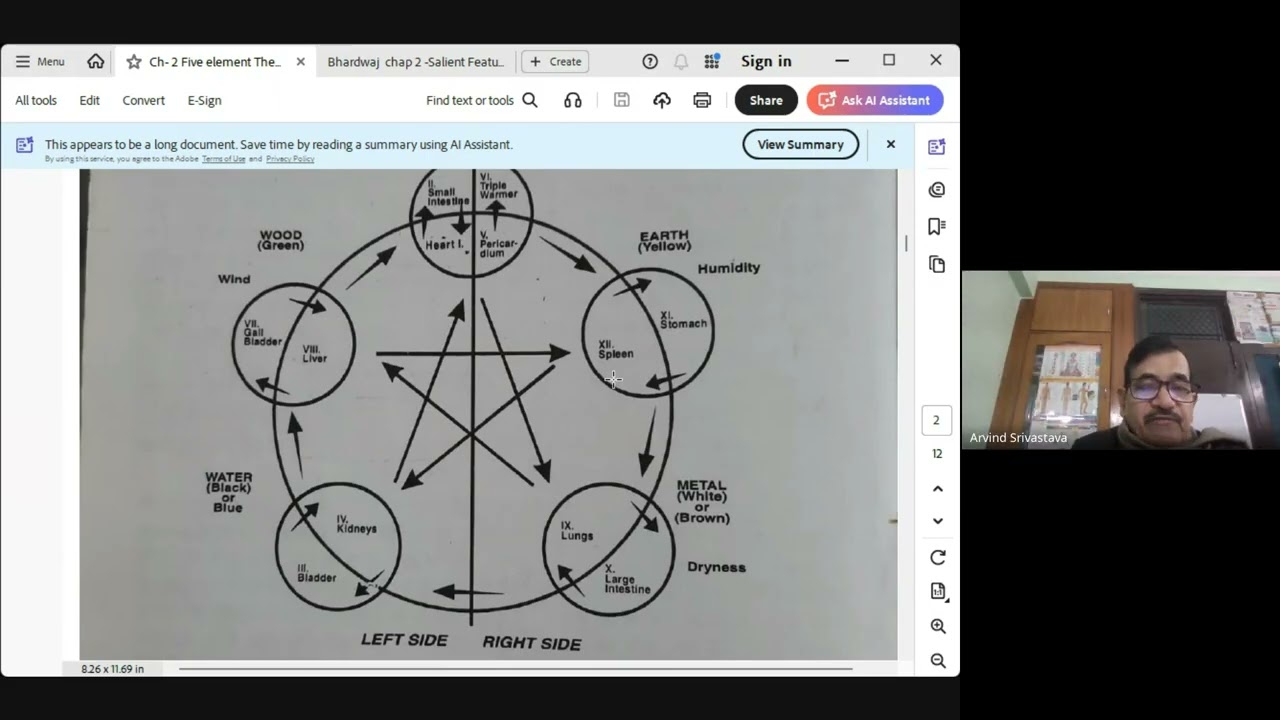Click the page size 8.26 x 11.69 in
Viewport: 1280px width, 720px height.
point(112,669)
